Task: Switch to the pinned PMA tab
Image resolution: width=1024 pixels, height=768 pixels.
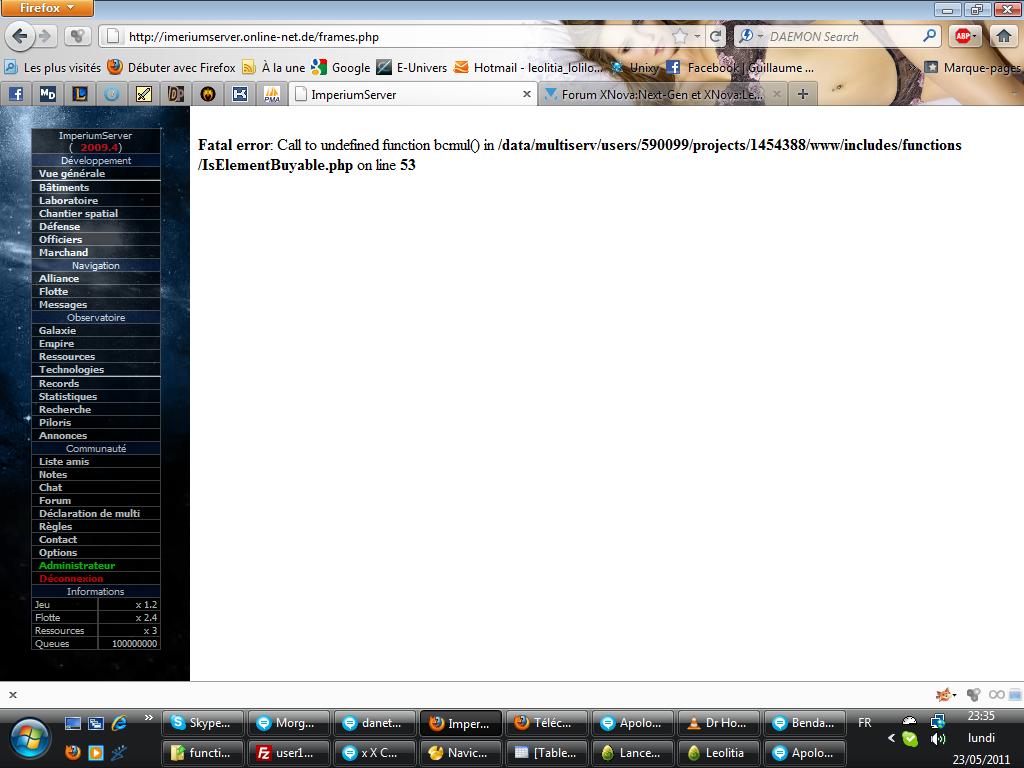Action: coord(272,94)
